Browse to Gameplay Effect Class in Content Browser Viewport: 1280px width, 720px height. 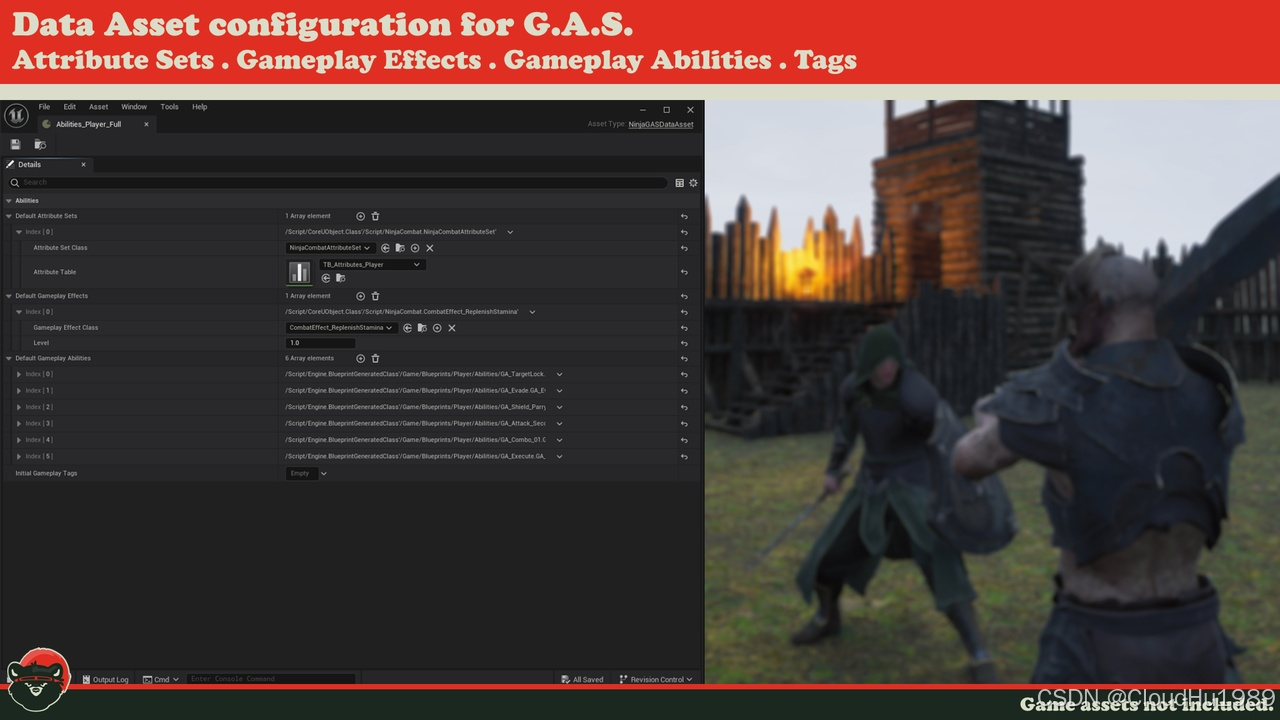coord(422,328)
